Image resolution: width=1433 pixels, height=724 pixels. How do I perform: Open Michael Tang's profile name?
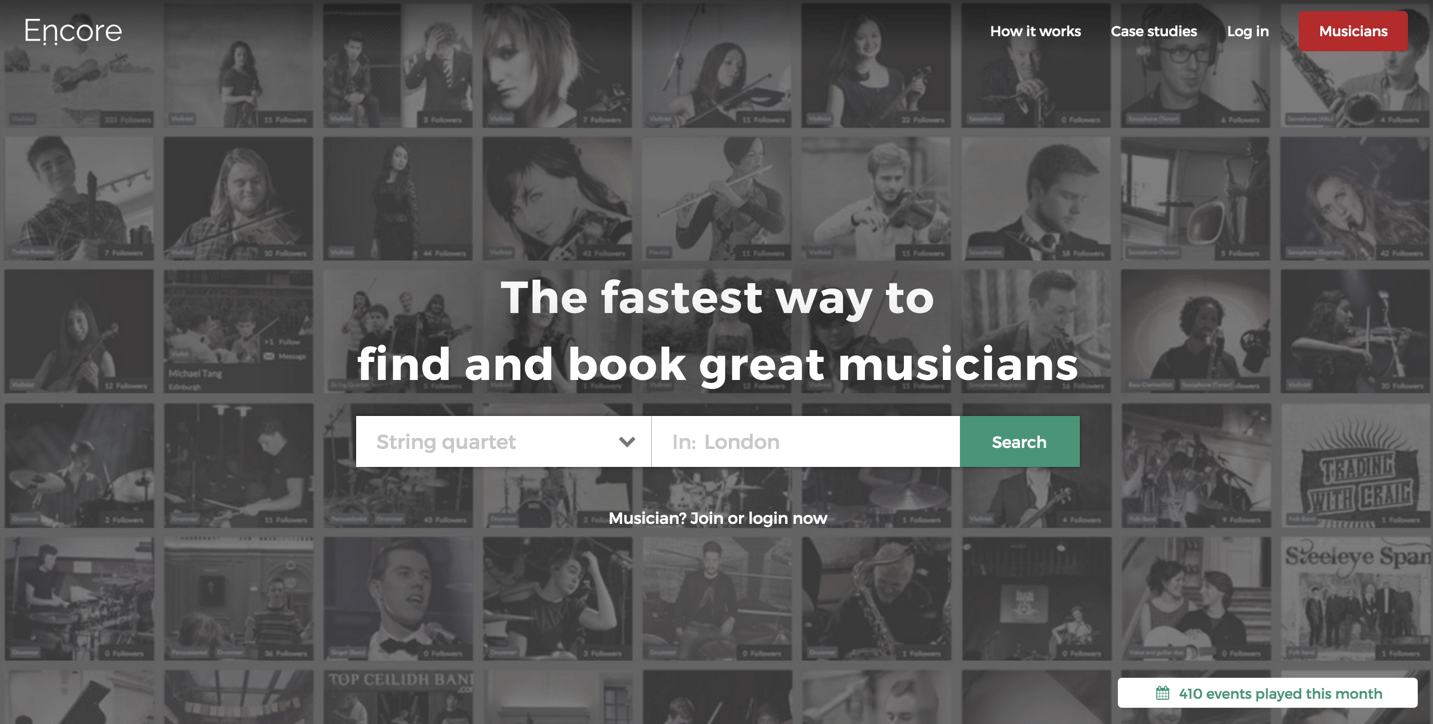pos(195,374)
